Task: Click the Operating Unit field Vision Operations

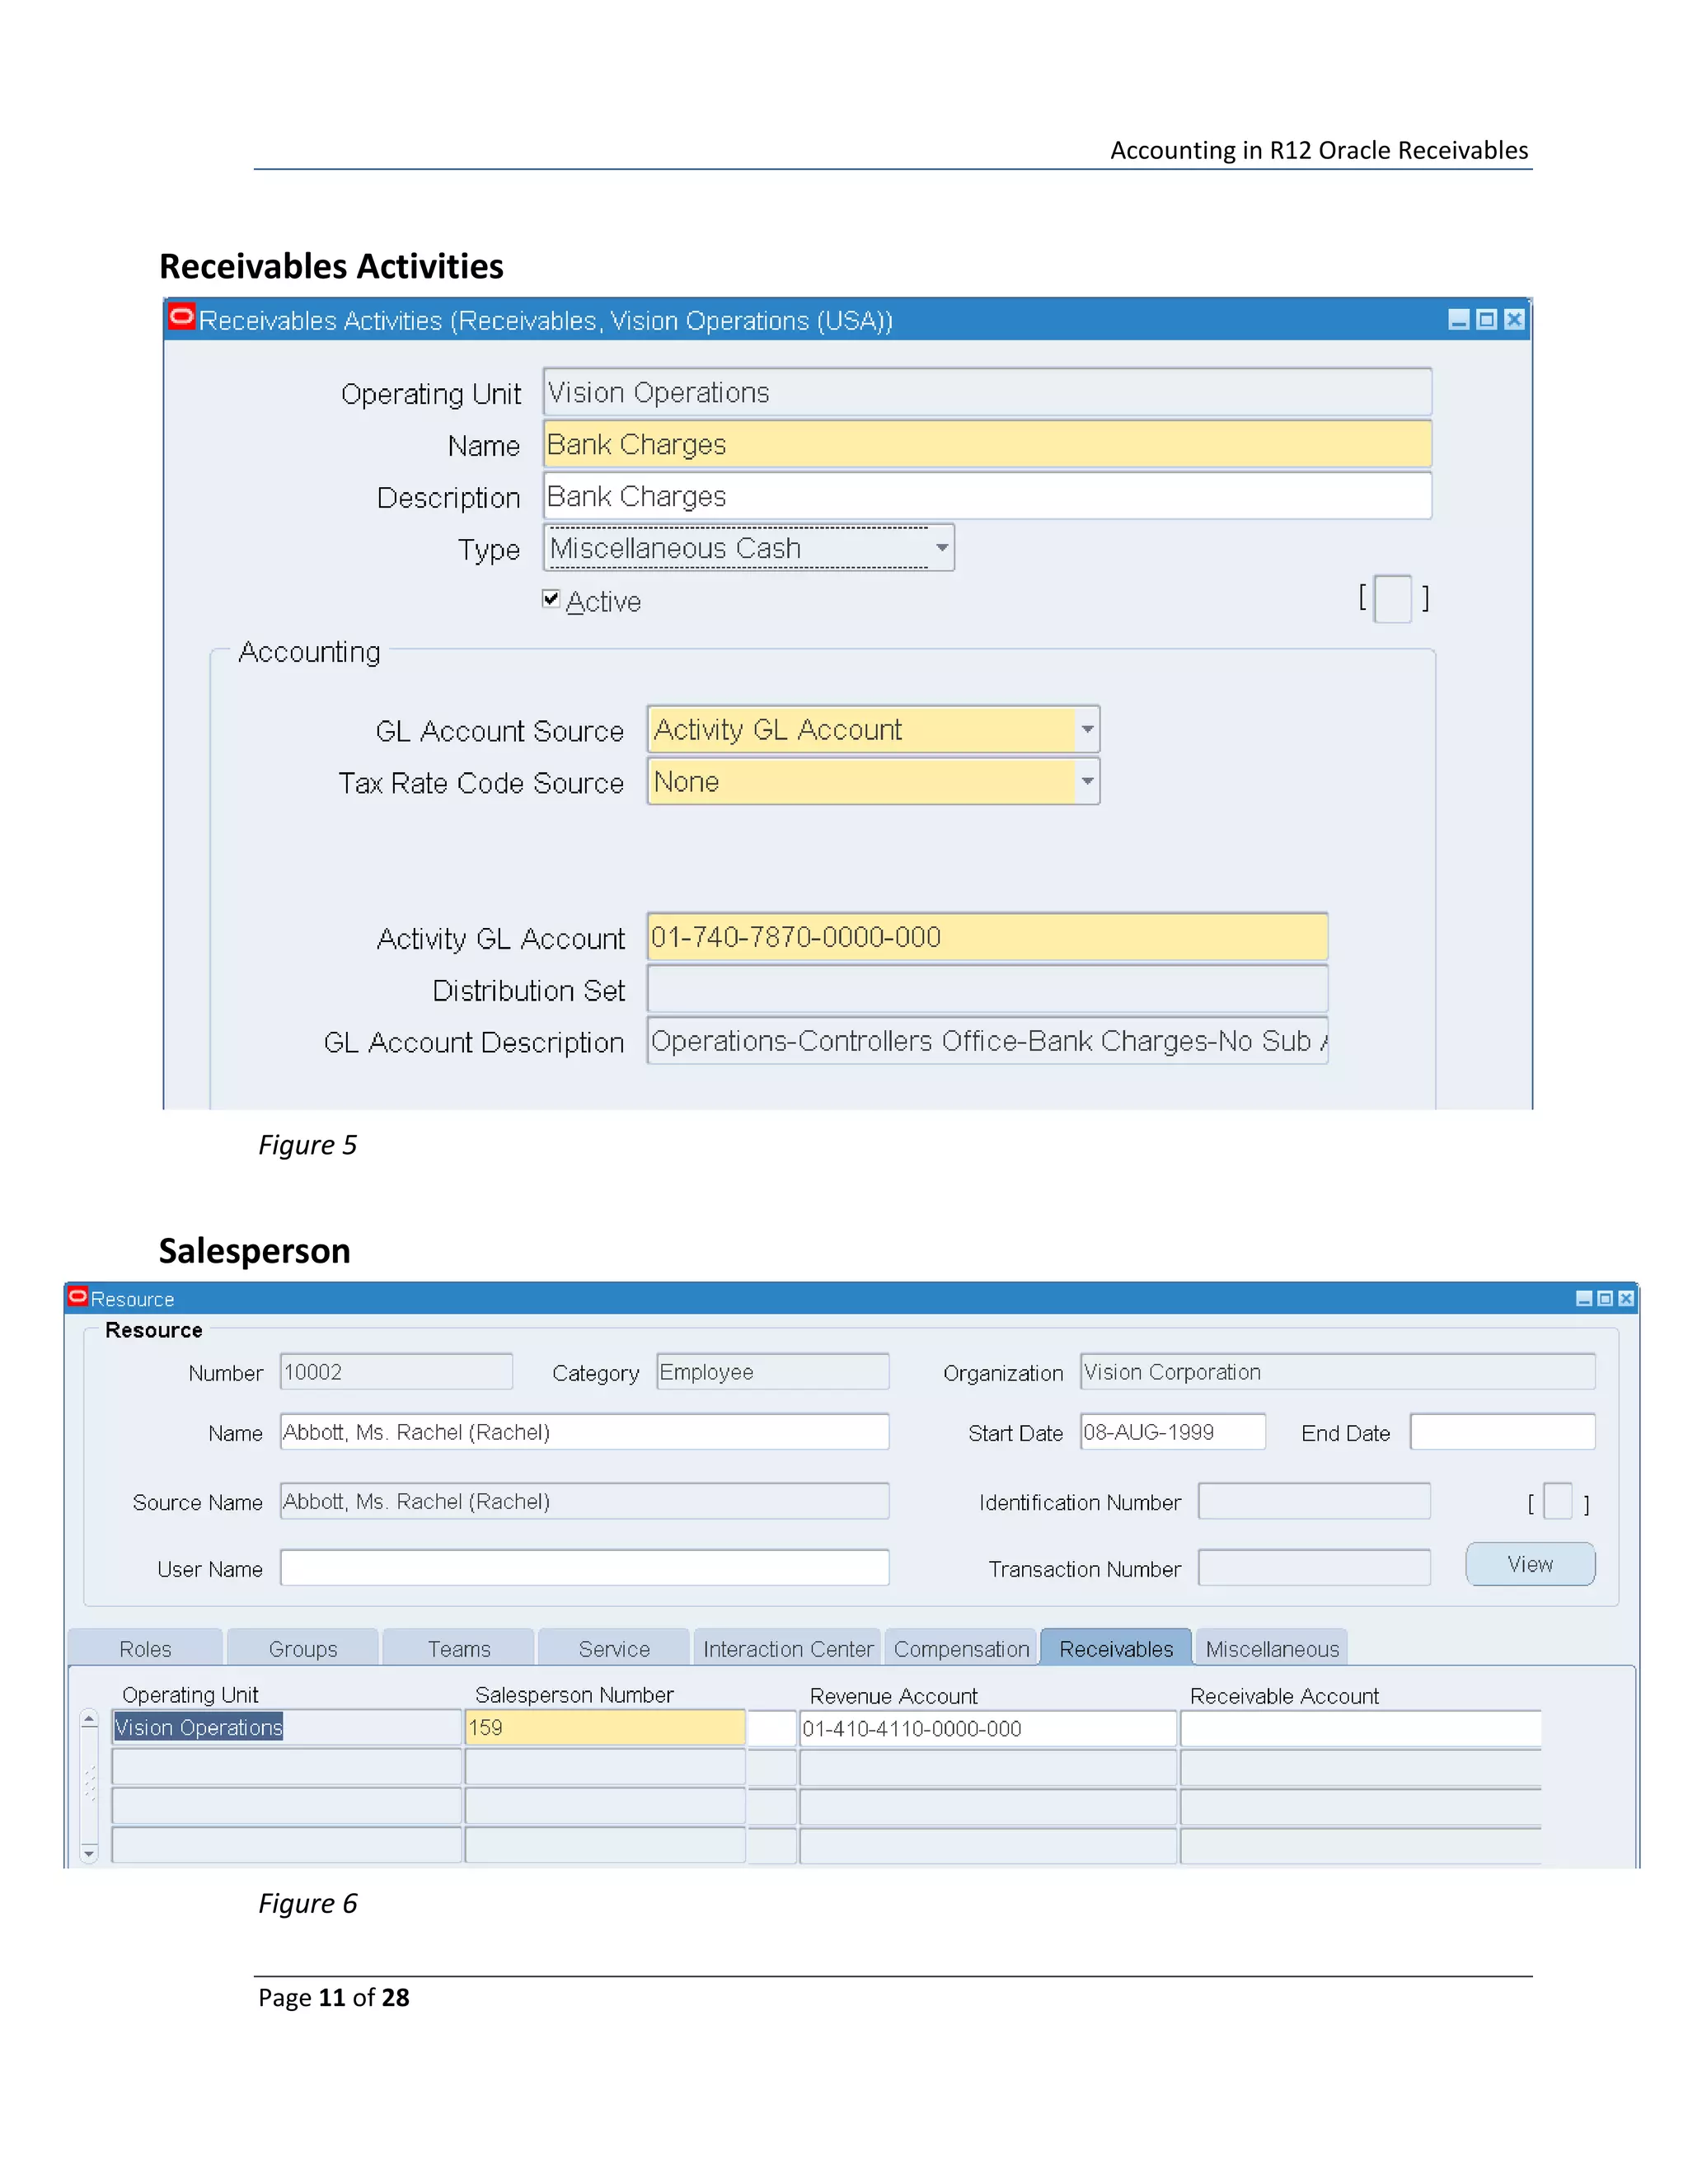Action: tap(987, 392)
